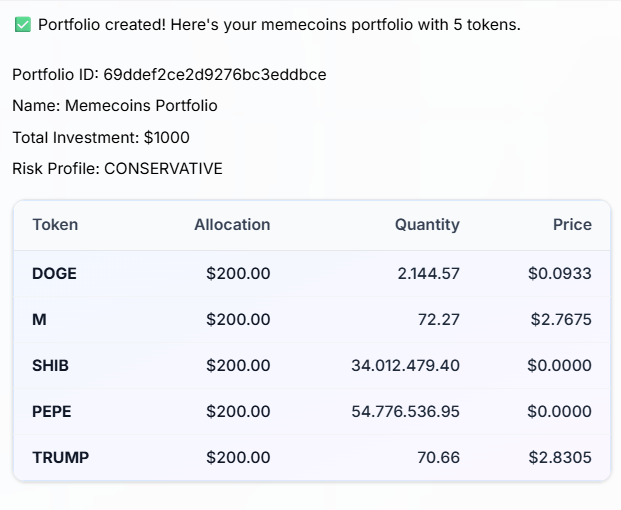Click M price $2.7675
The image size is (621, 510).
pos(561,320)
